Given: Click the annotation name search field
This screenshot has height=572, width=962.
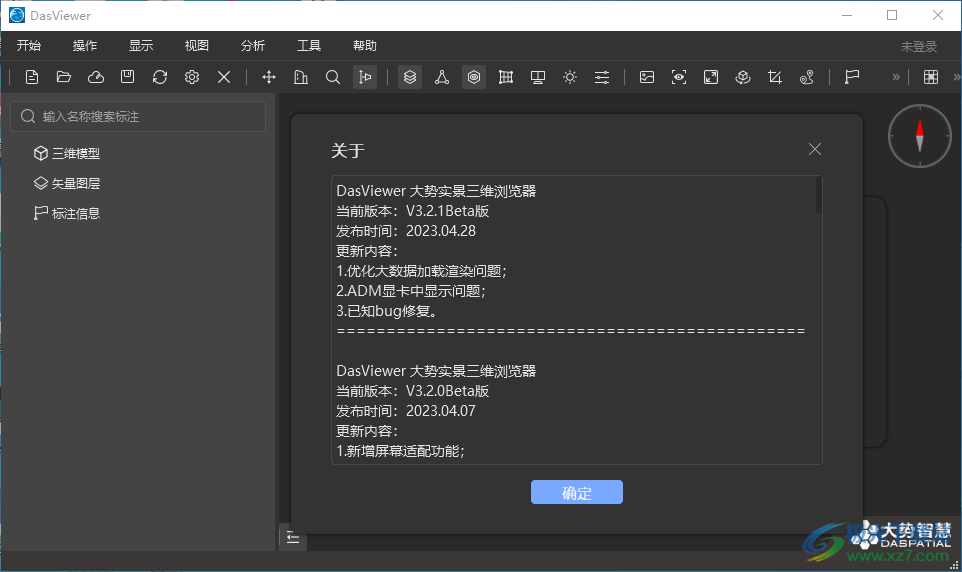Looking at the screenshot, I should tap(138, 117).
